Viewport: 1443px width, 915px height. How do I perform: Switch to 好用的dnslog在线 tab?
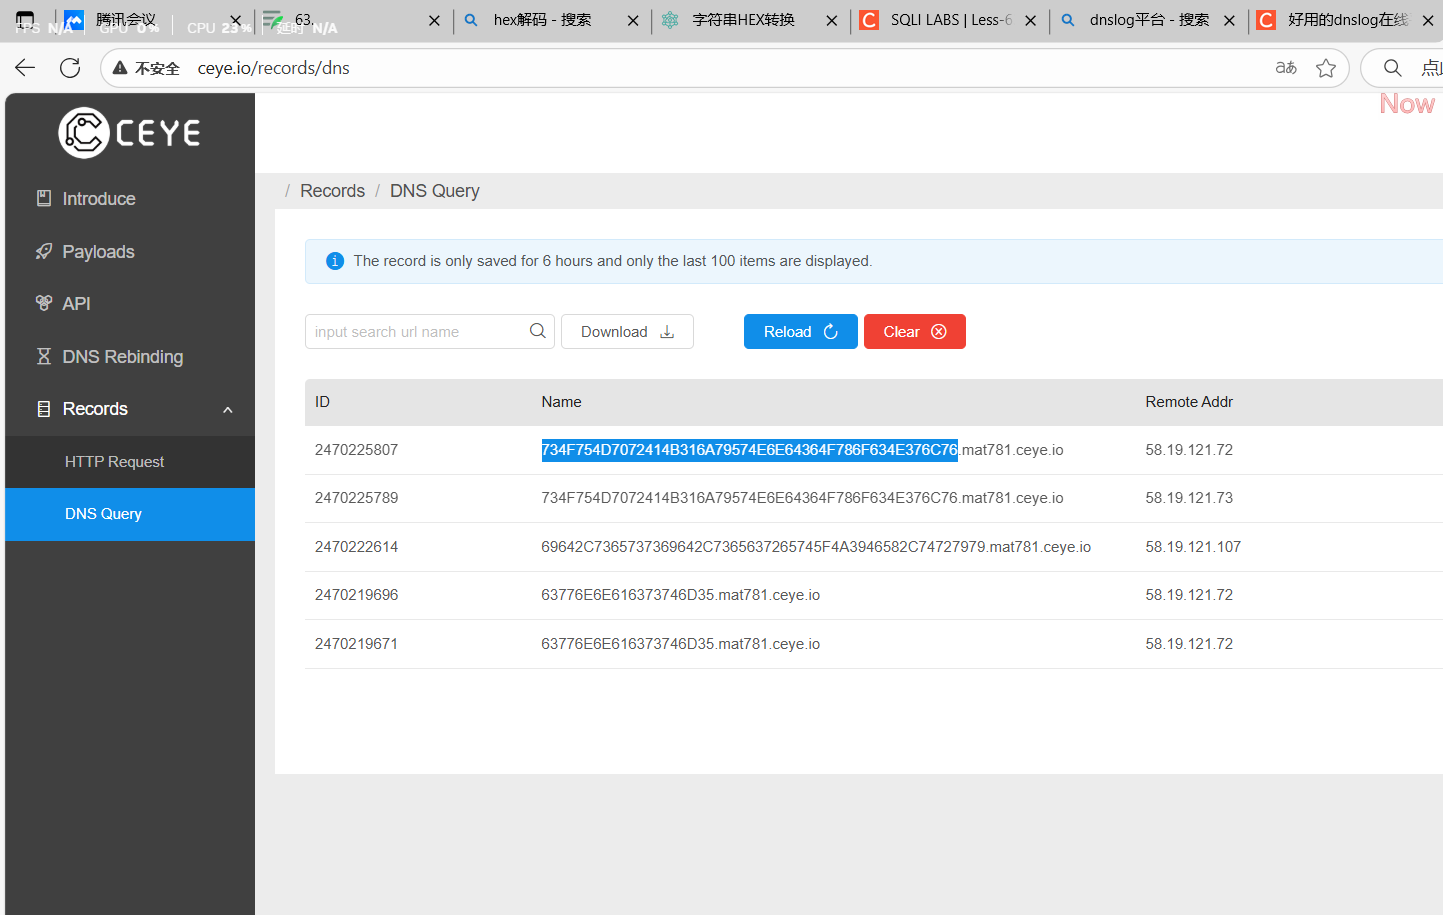point(1347,20)
